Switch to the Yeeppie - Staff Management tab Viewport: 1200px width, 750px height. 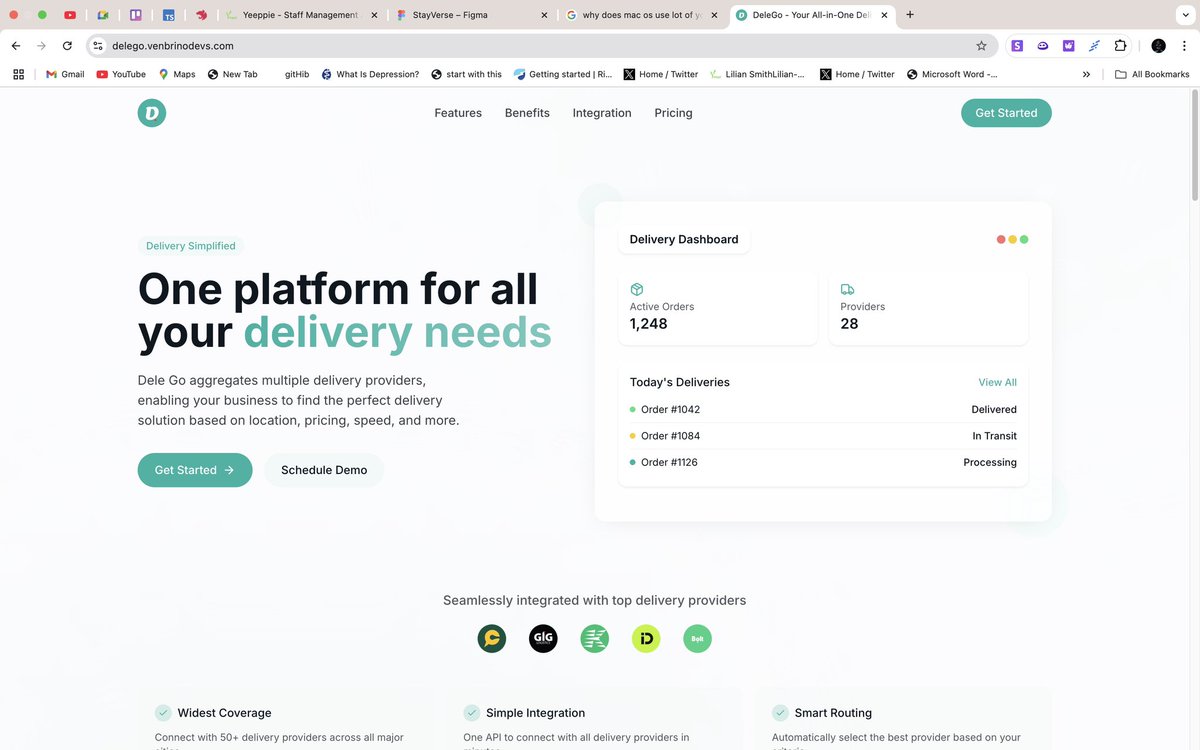(302, 15)
